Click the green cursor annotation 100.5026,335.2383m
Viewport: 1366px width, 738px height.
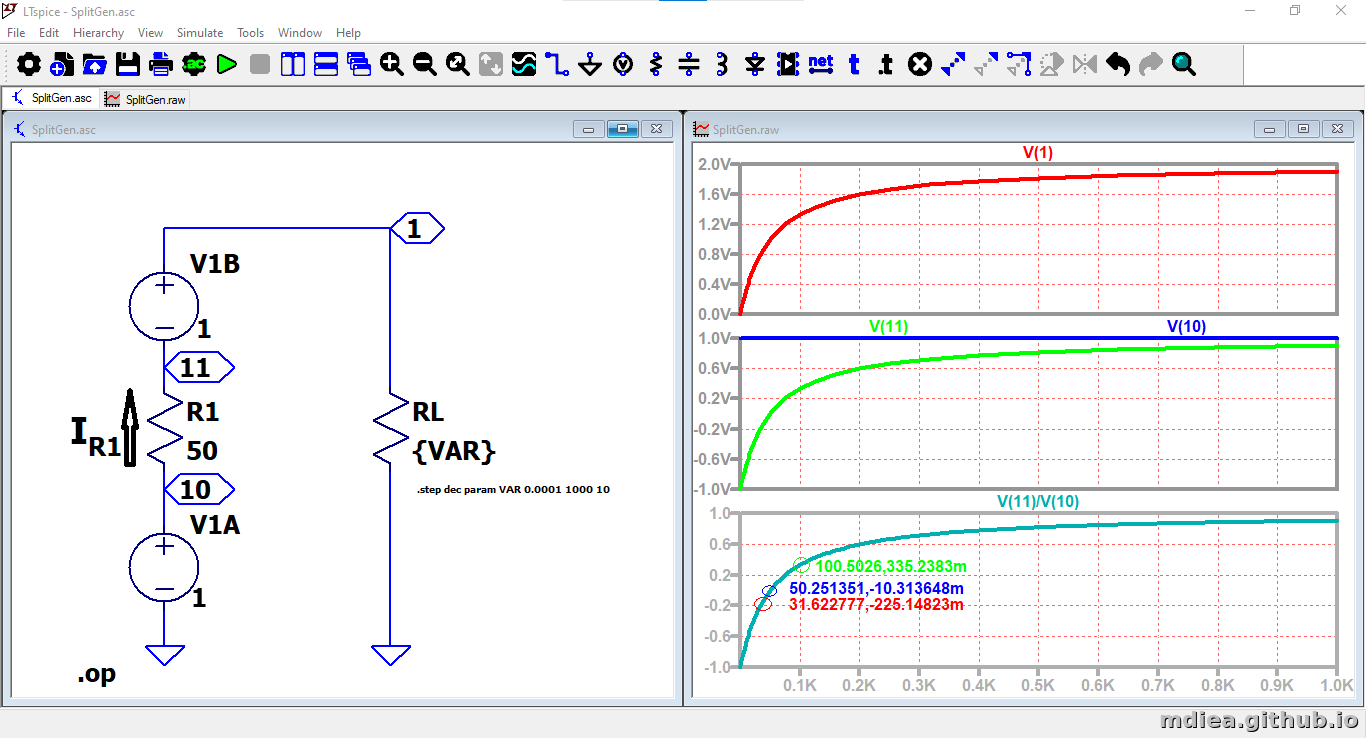[x=891, y=566]
